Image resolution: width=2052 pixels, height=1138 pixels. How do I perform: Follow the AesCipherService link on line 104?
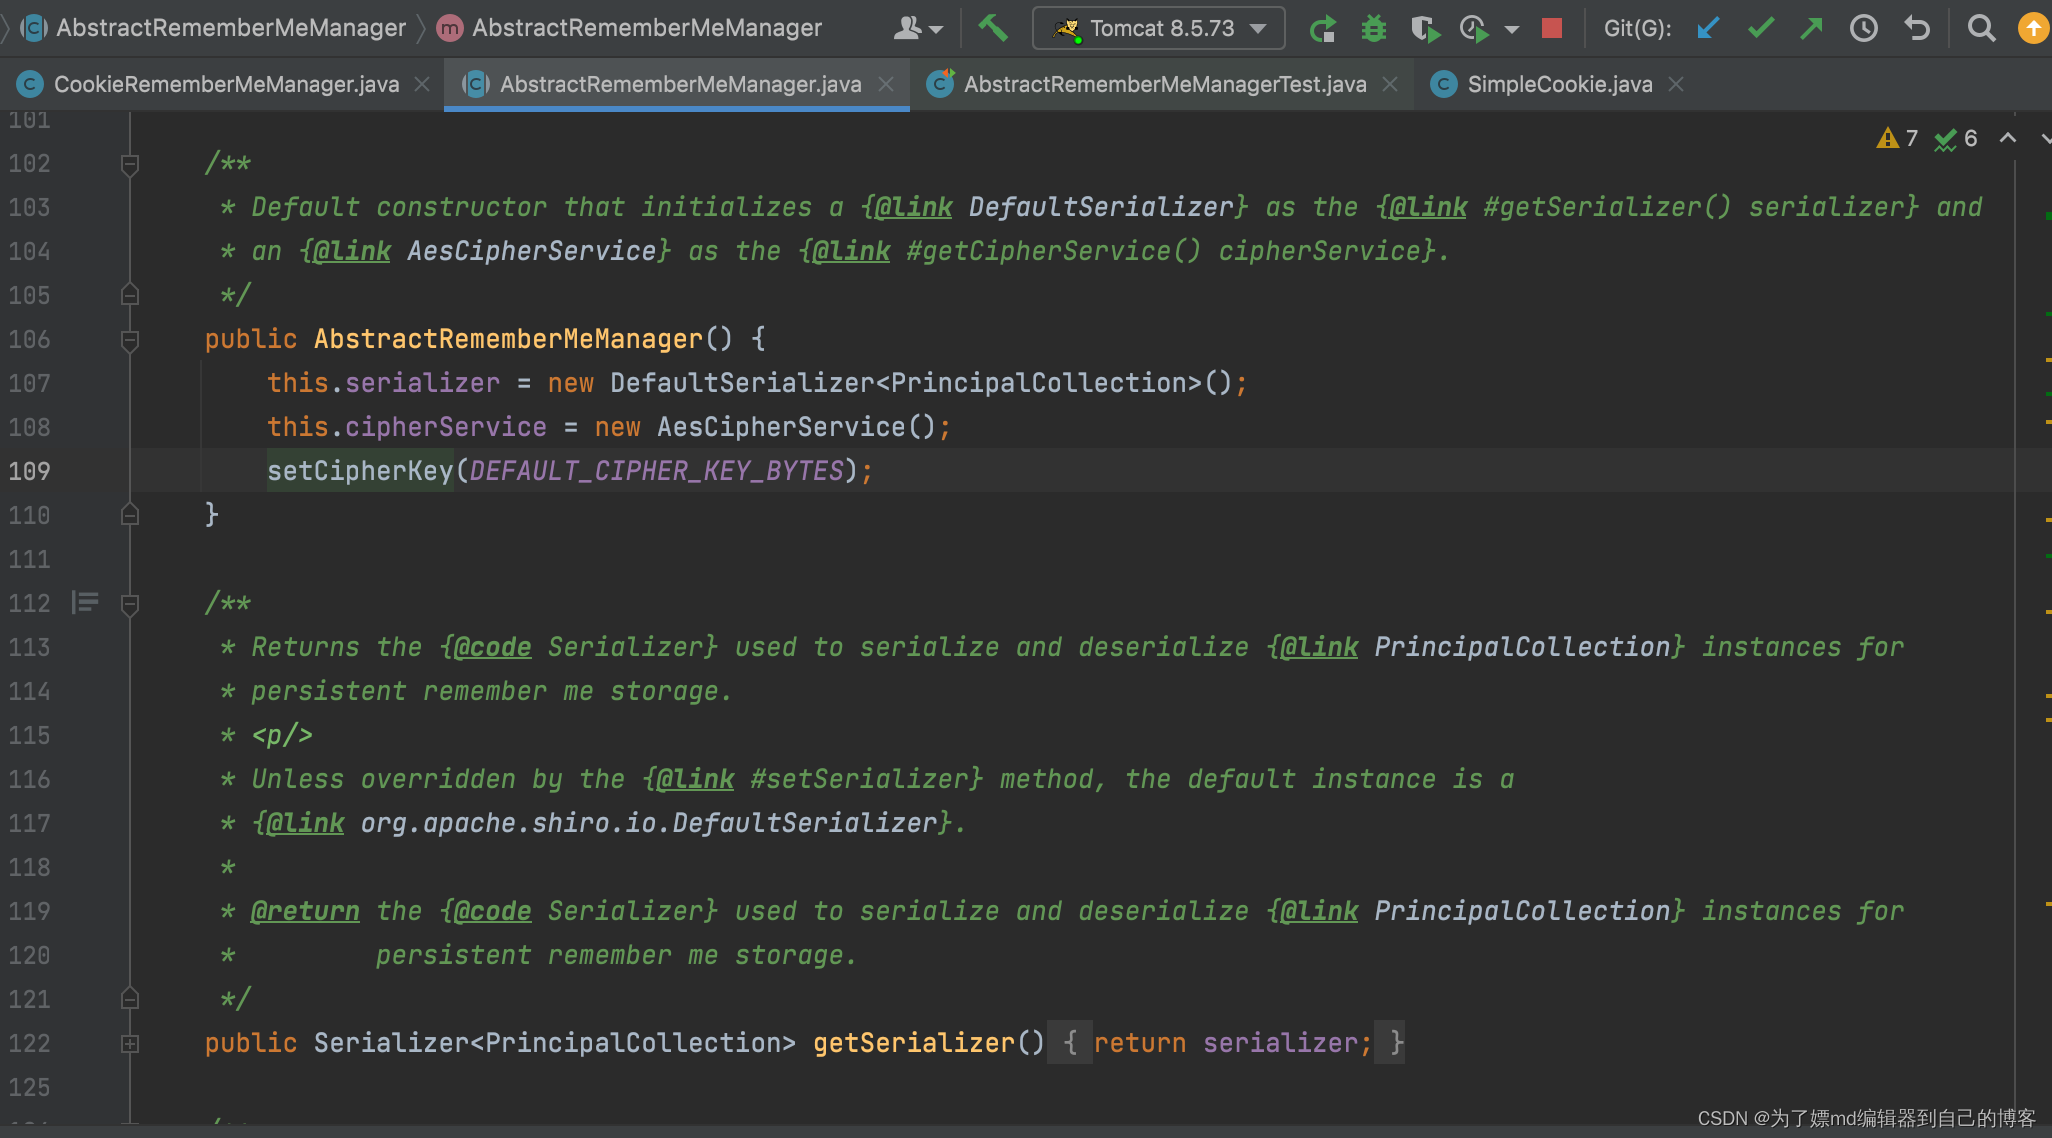[533, 251]
